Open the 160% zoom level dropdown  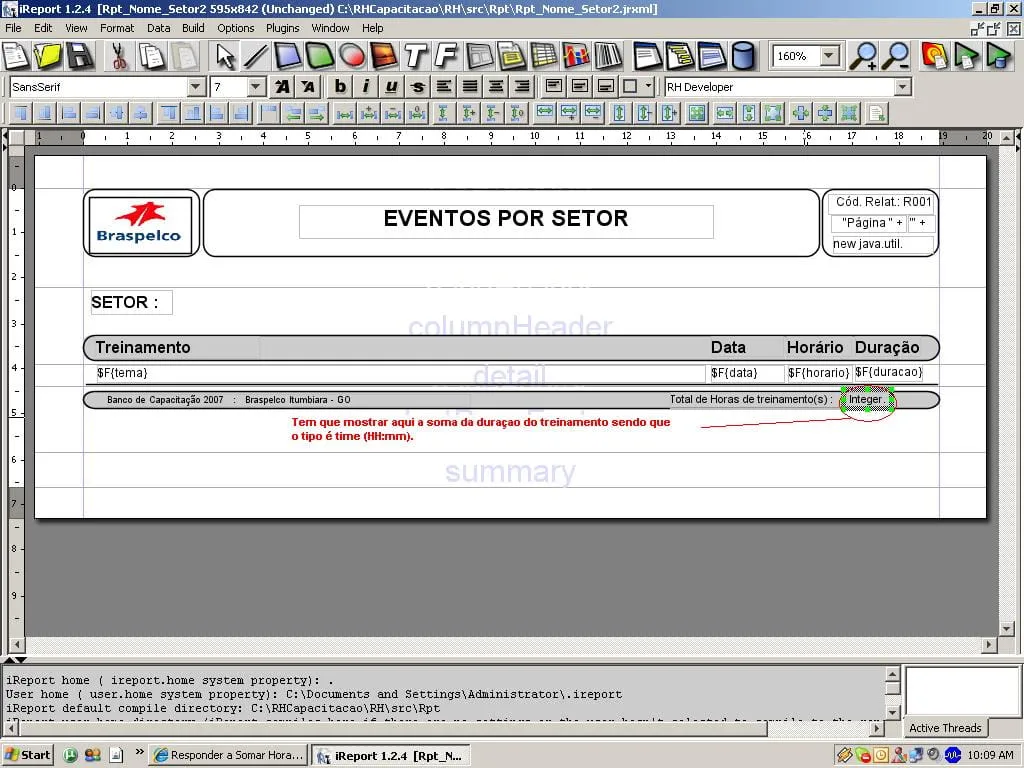[829, 56]
